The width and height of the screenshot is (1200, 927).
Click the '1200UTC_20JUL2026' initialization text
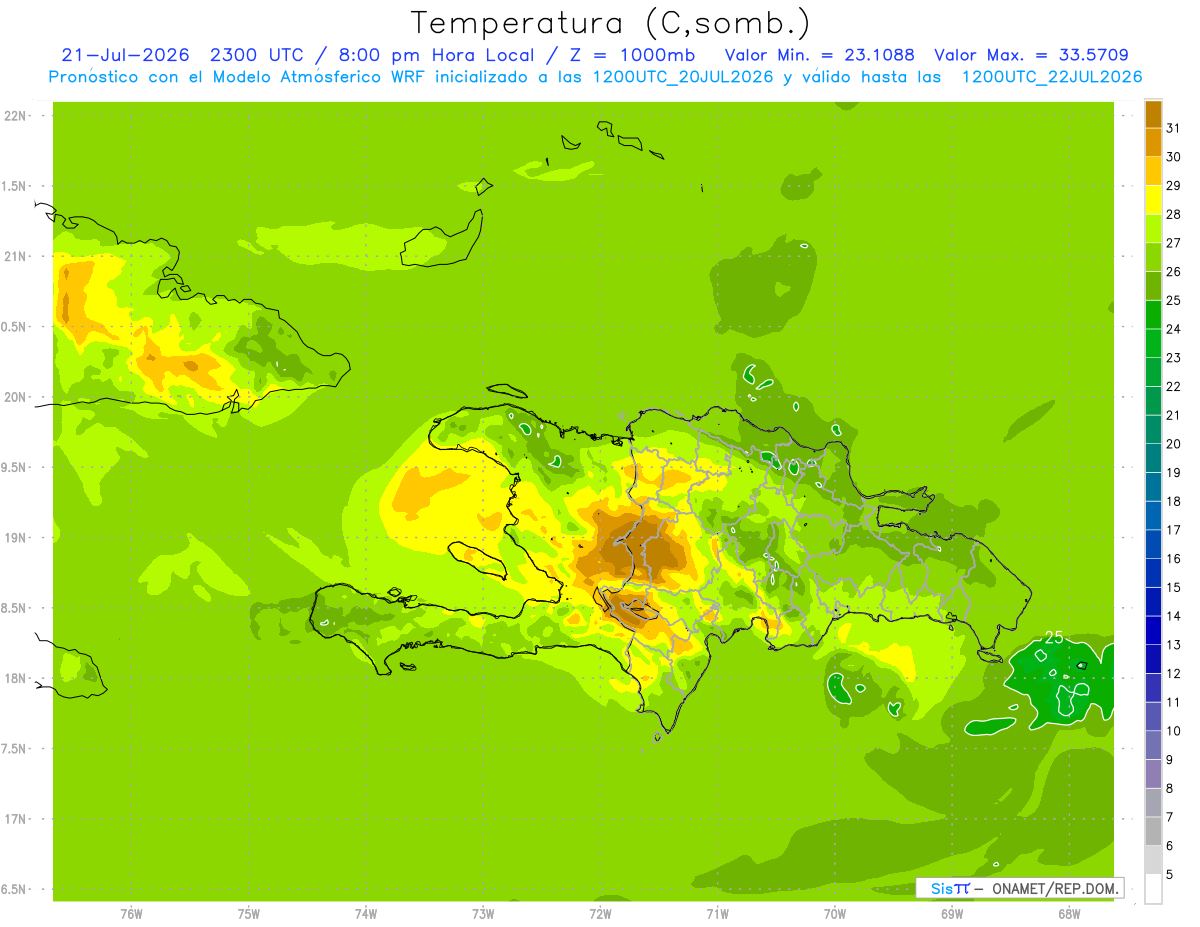(x=683, y=77)
